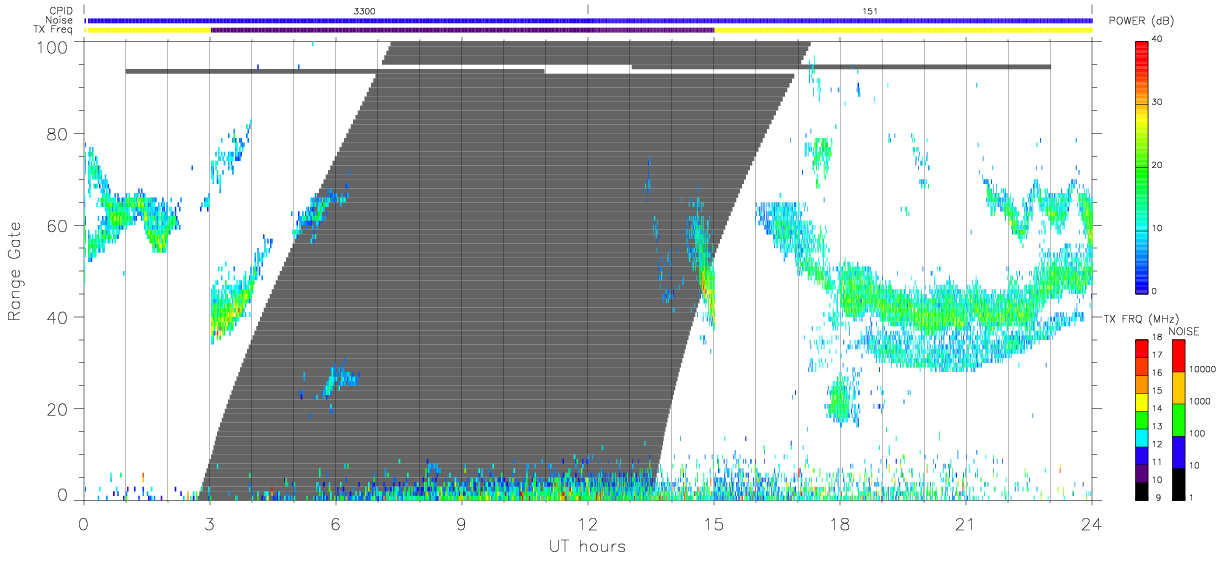The width and height of the screenshot is (1228, 567).
Task: Click the red 17-18 MHz swatch in the TX FRQ legend
Action: (x=1142, y=348)
